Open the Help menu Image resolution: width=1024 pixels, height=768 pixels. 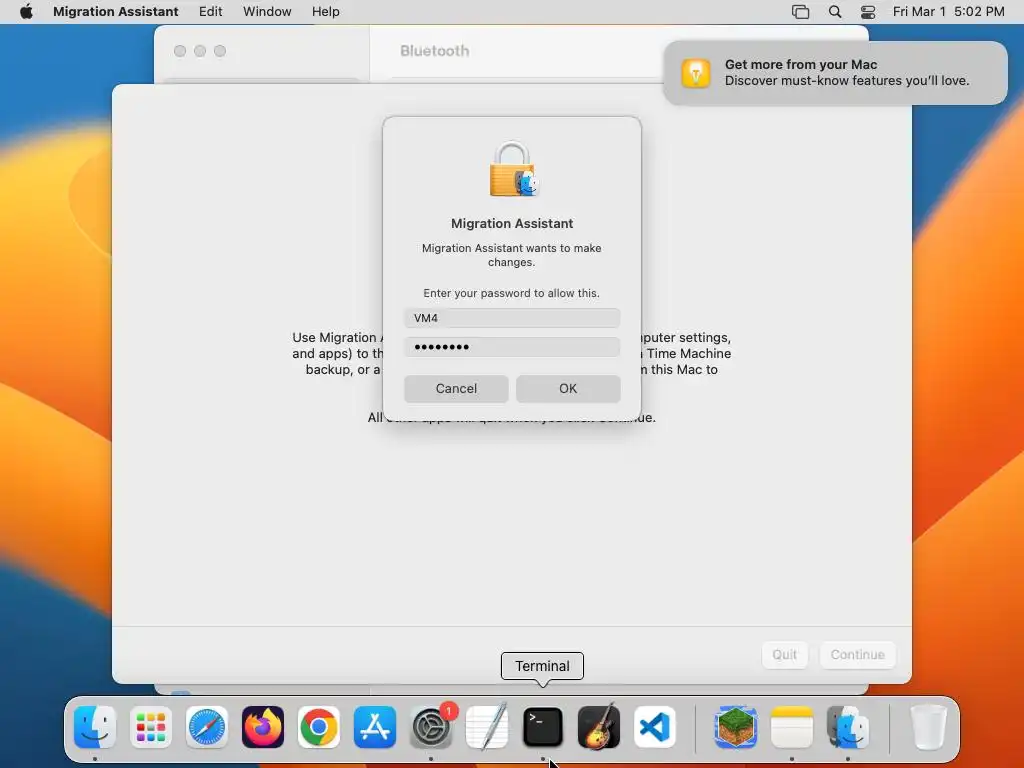(325, 12)
